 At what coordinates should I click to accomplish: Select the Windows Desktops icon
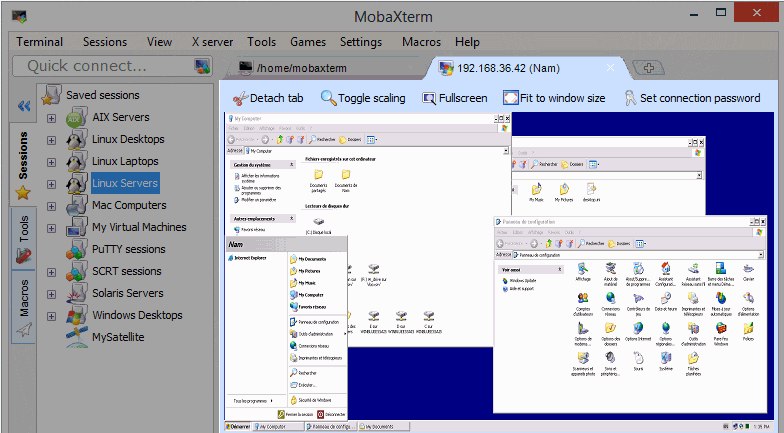click(76, 316)
